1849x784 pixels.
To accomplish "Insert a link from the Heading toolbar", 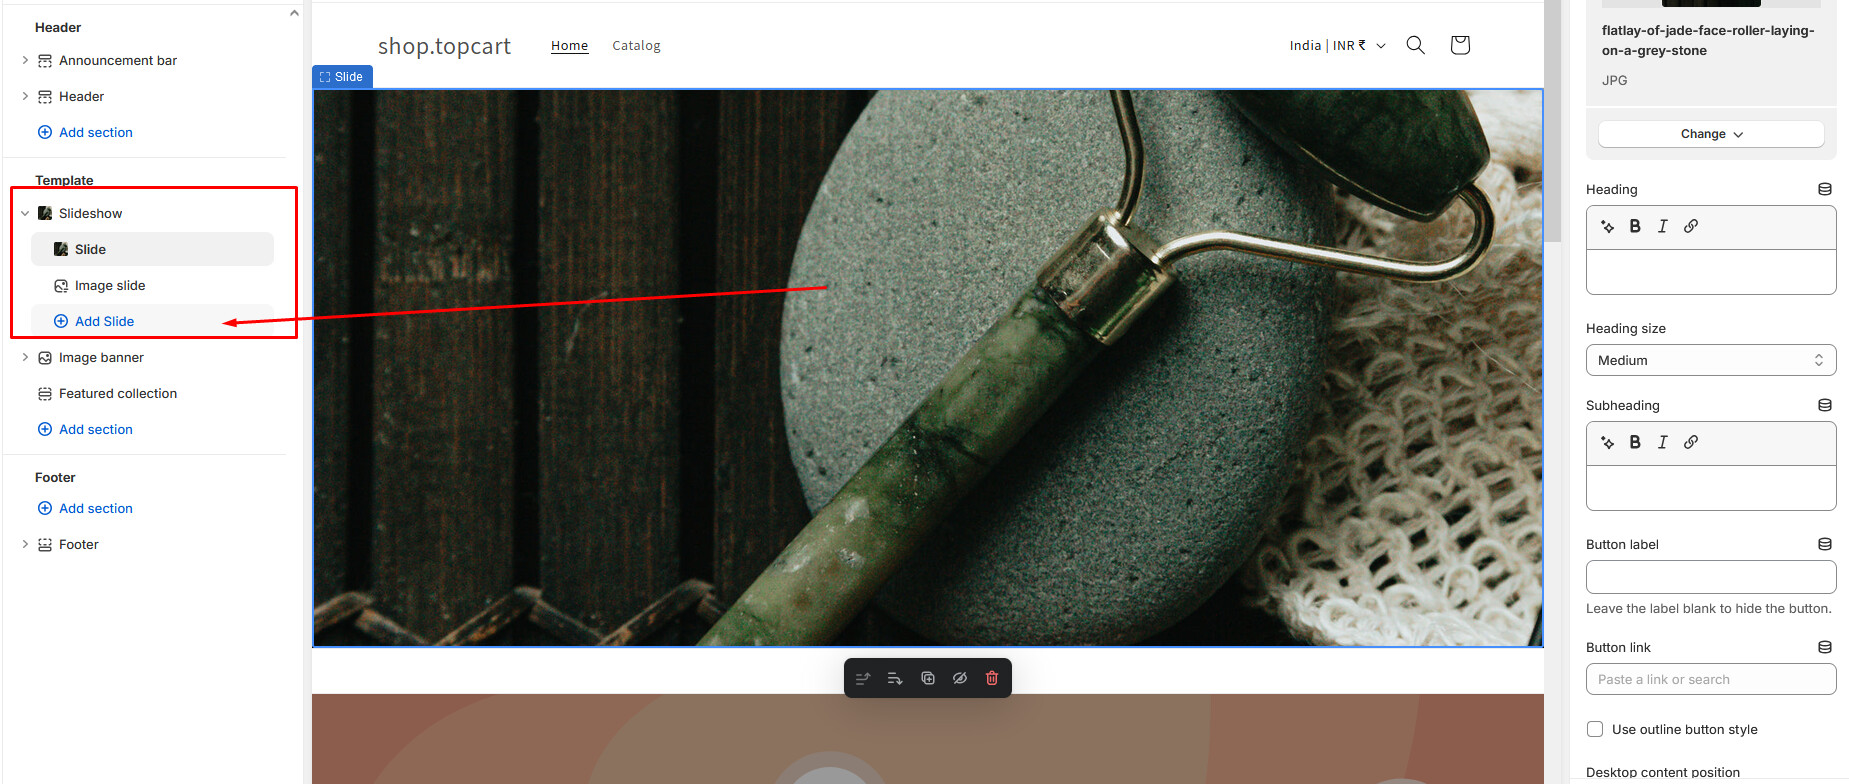I will click(x=1691, y=227).
